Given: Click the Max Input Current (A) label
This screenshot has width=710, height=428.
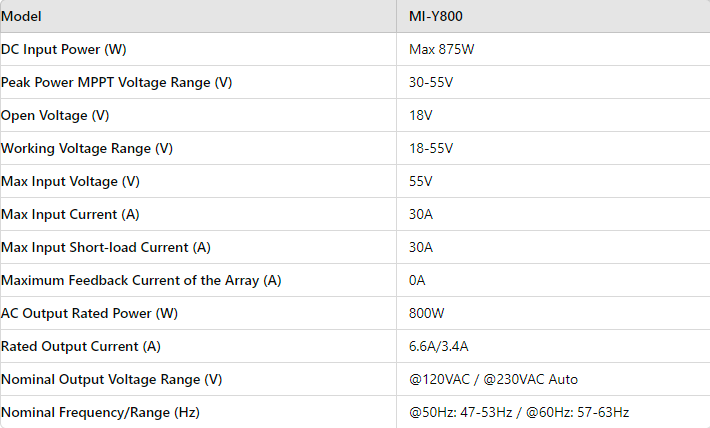Looking at the screenshot, I should [x=70, y=215].
